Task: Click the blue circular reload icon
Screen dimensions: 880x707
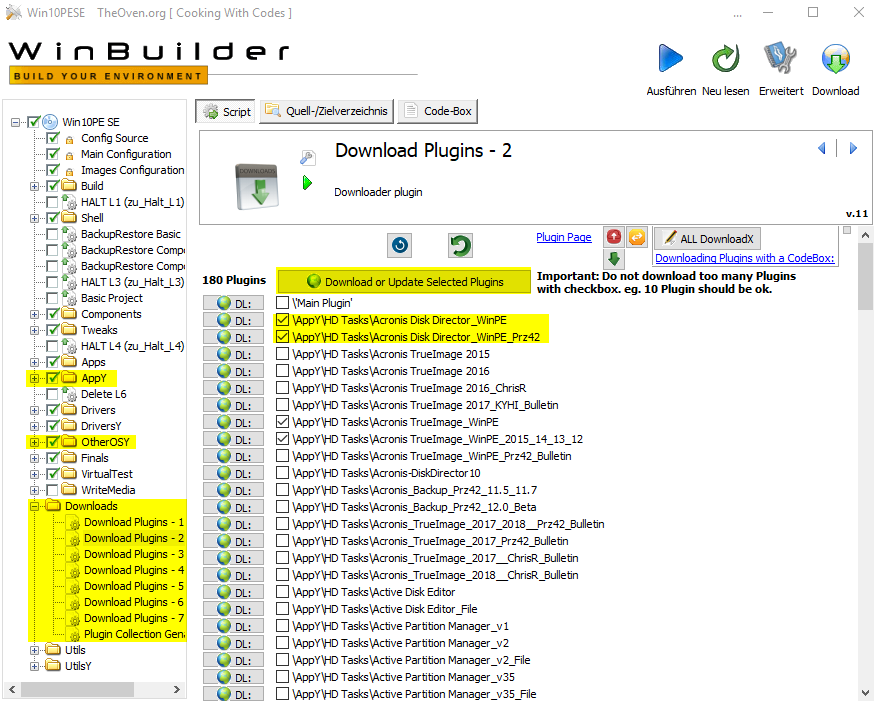Action: pos(399,245)
